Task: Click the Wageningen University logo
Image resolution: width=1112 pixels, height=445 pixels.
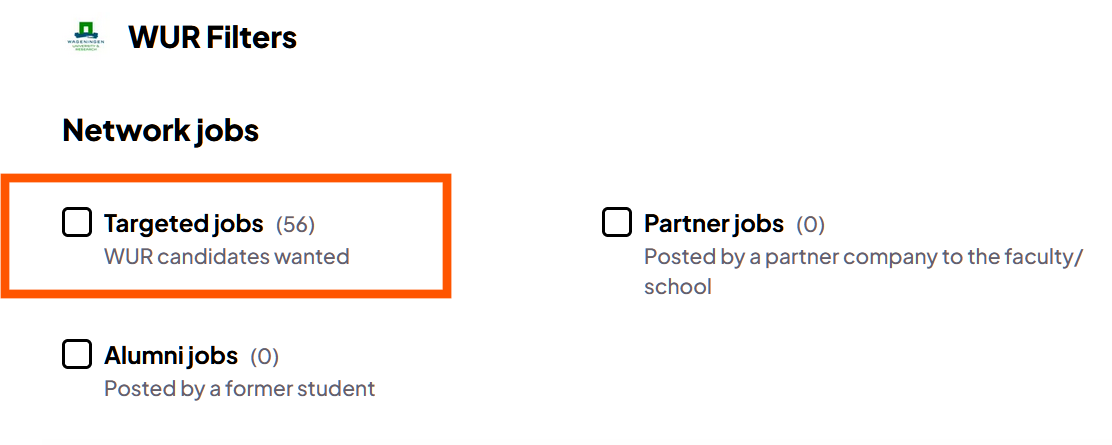Action: point(83,39)
